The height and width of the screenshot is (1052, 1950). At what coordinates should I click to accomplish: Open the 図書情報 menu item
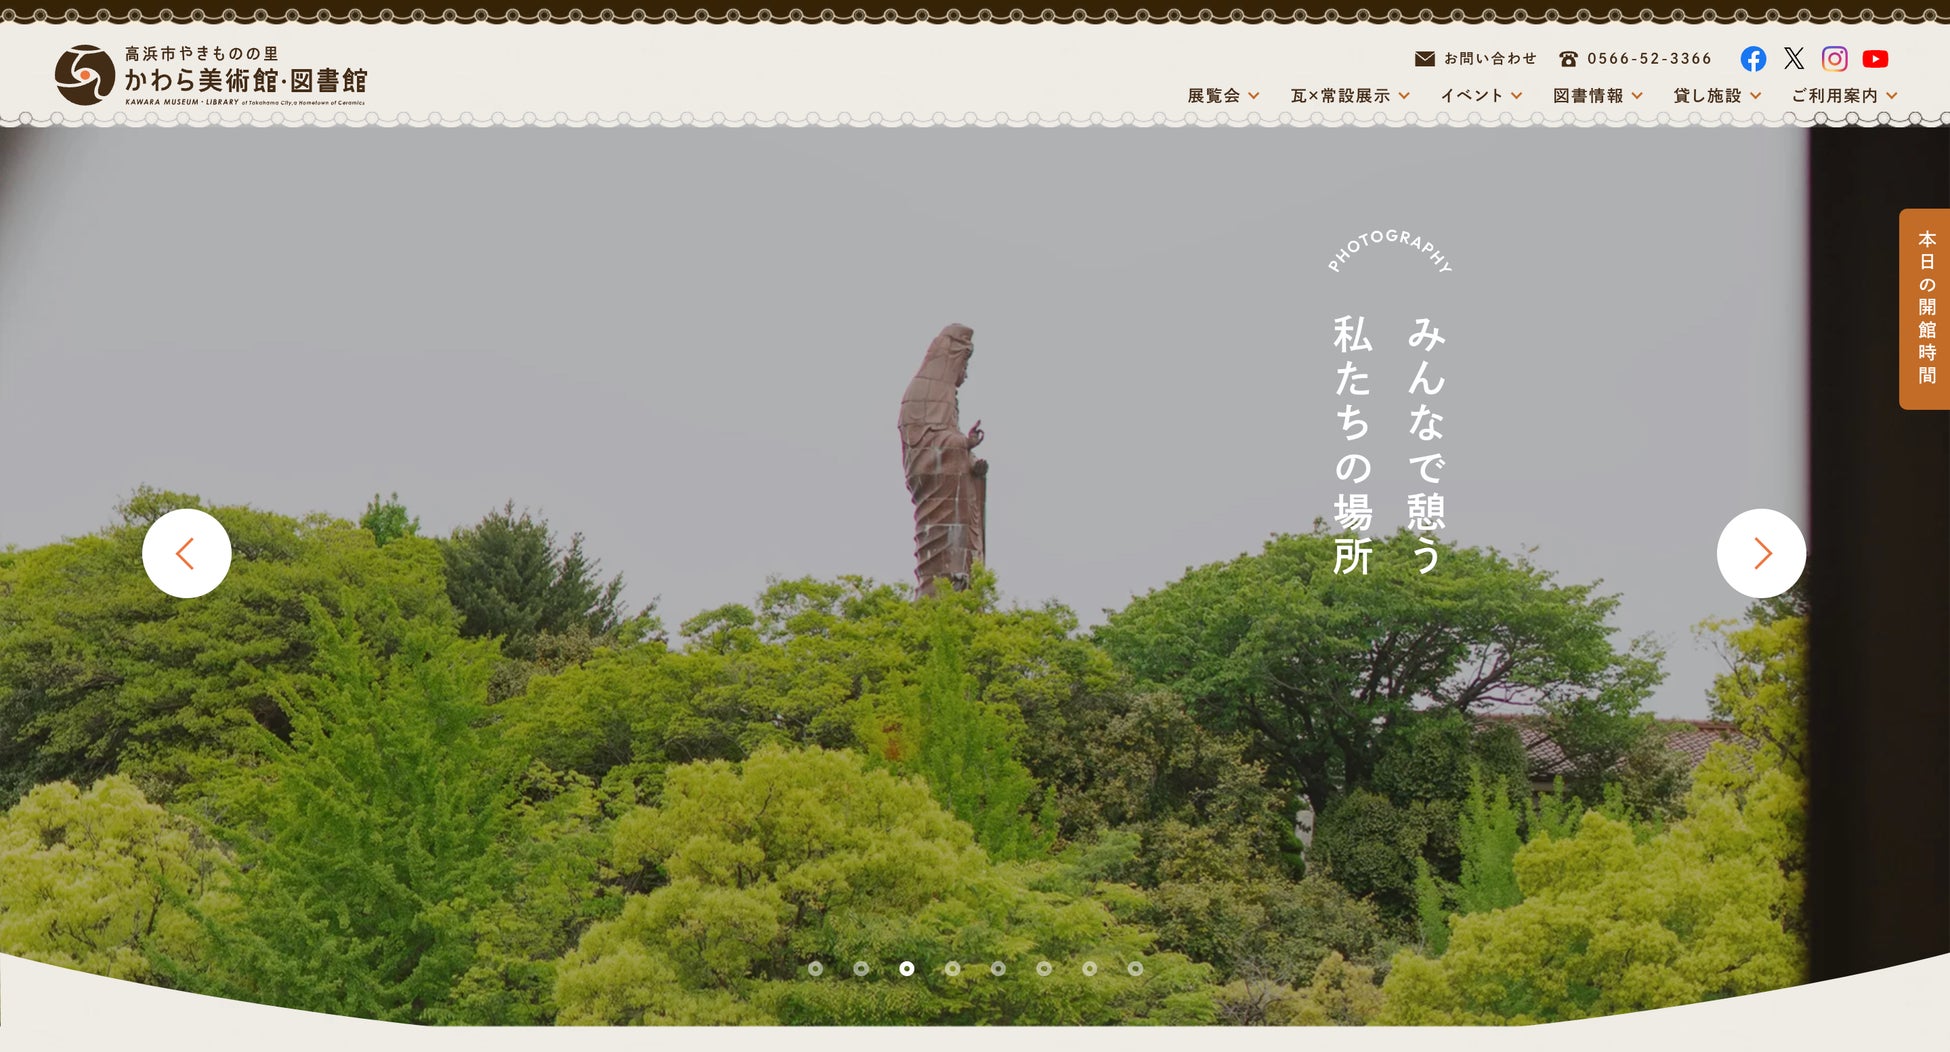point(1588,96)
